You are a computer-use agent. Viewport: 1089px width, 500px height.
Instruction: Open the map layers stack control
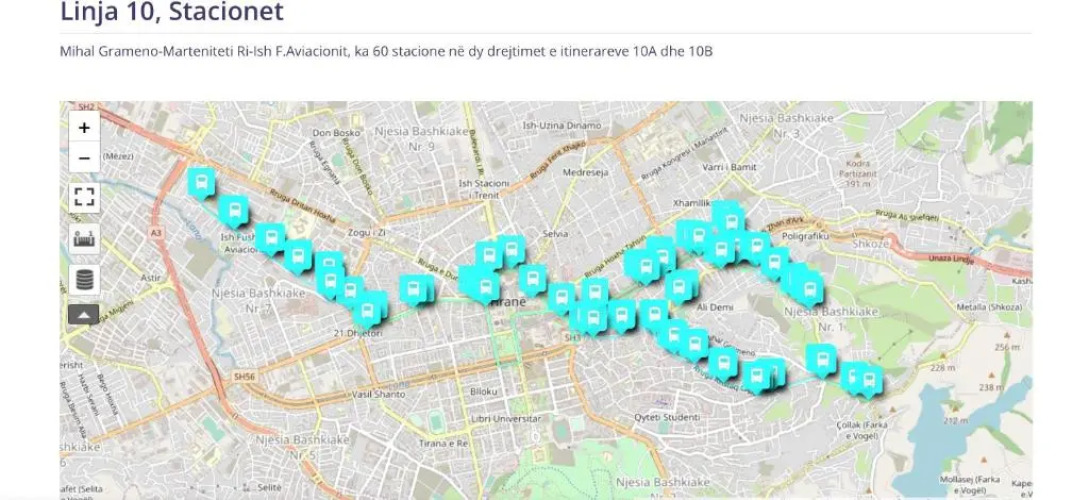(x=84, y=279)
